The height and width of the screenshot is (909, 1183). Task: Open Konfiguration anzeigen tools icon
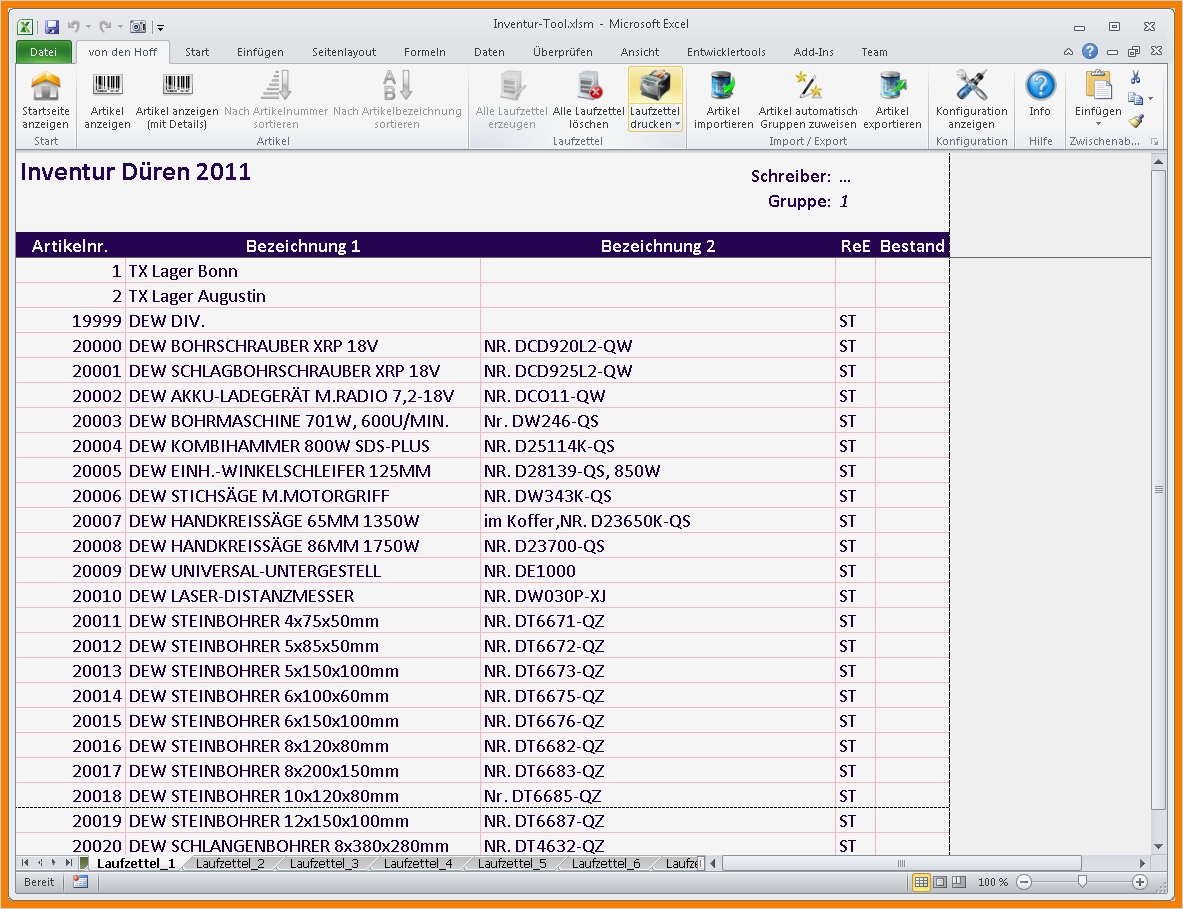971,87
